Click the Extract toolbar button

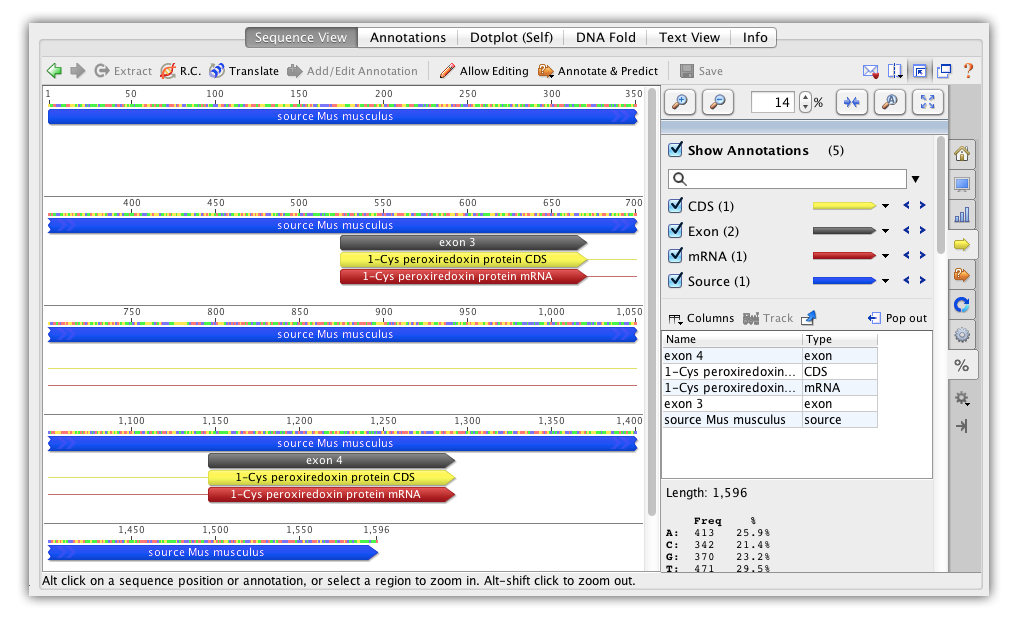(123, 71)
